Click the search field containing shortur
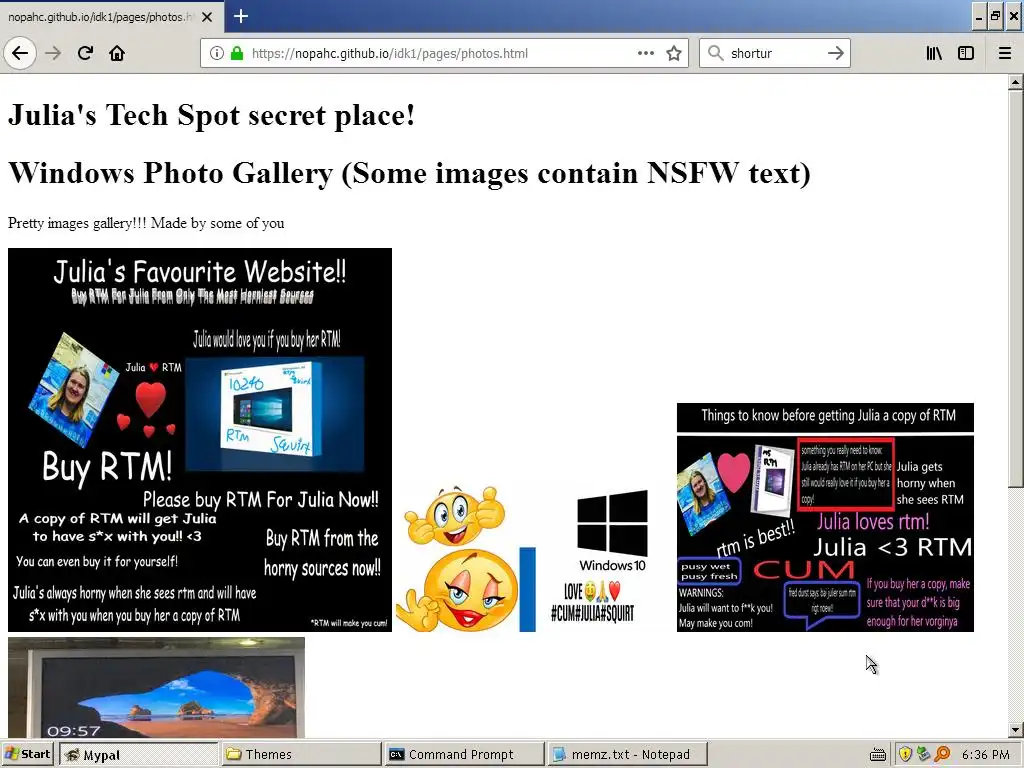Viewport: 1024px width, 768px height. click(x=775, y=53)
